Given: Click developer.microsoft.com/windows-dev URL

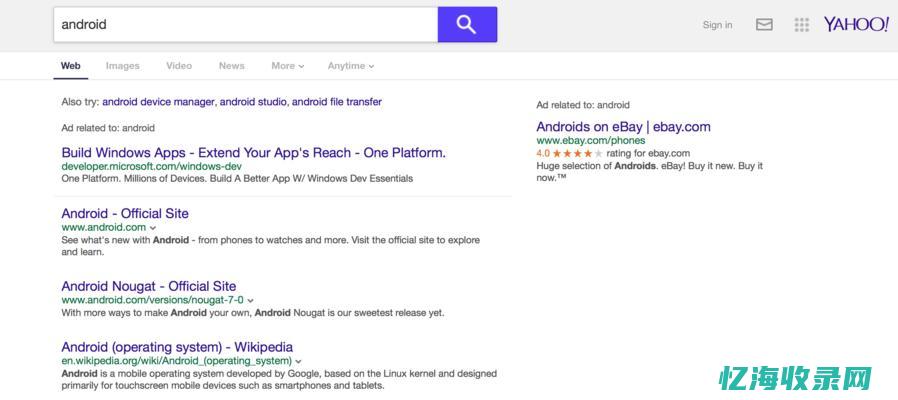Looking at the screenshot, I should pyautogui.click(x=151, y=166).
